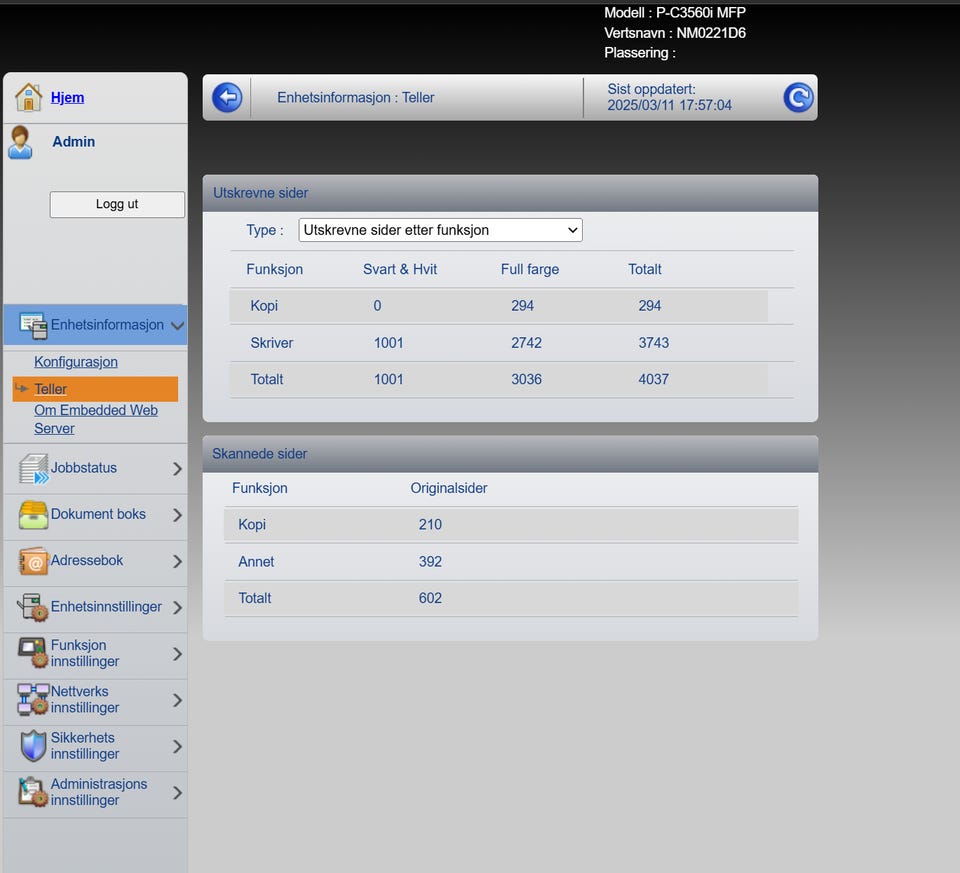Click the Skriver Full farge value 2742

527,343
